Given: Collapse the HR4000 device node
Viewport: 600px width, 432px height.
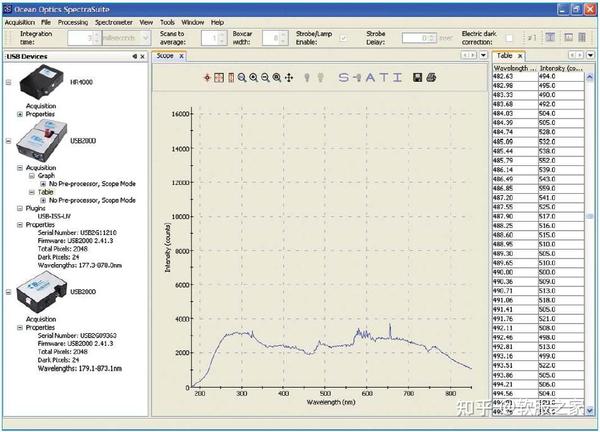Looking at the screenshot, I should click(8, 82).
